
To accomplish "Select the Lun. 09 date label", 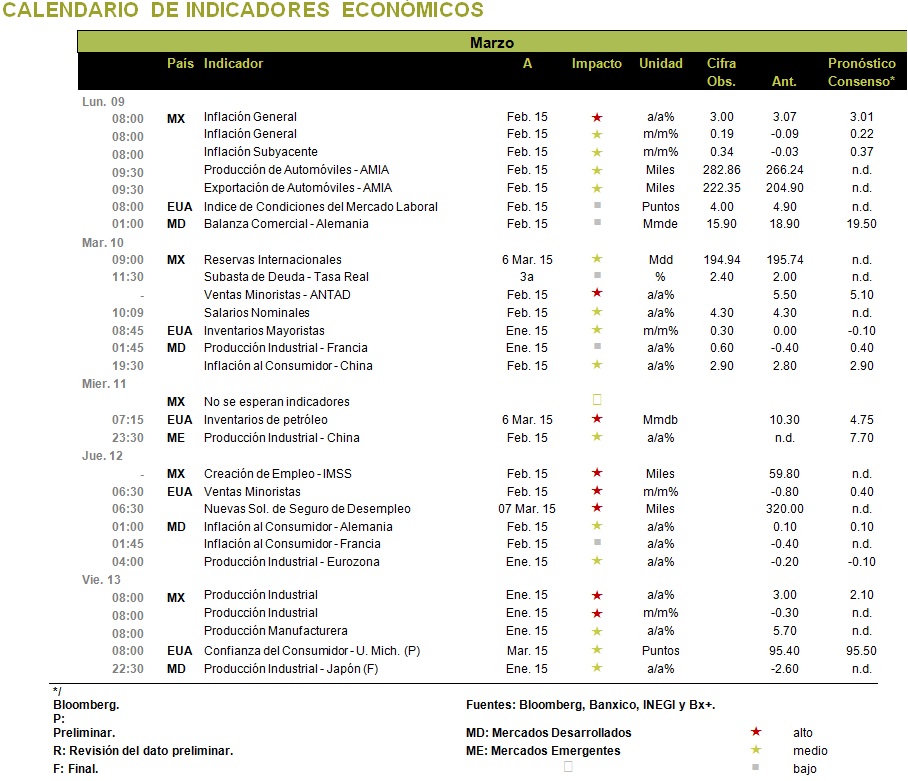I will point(103,102).
